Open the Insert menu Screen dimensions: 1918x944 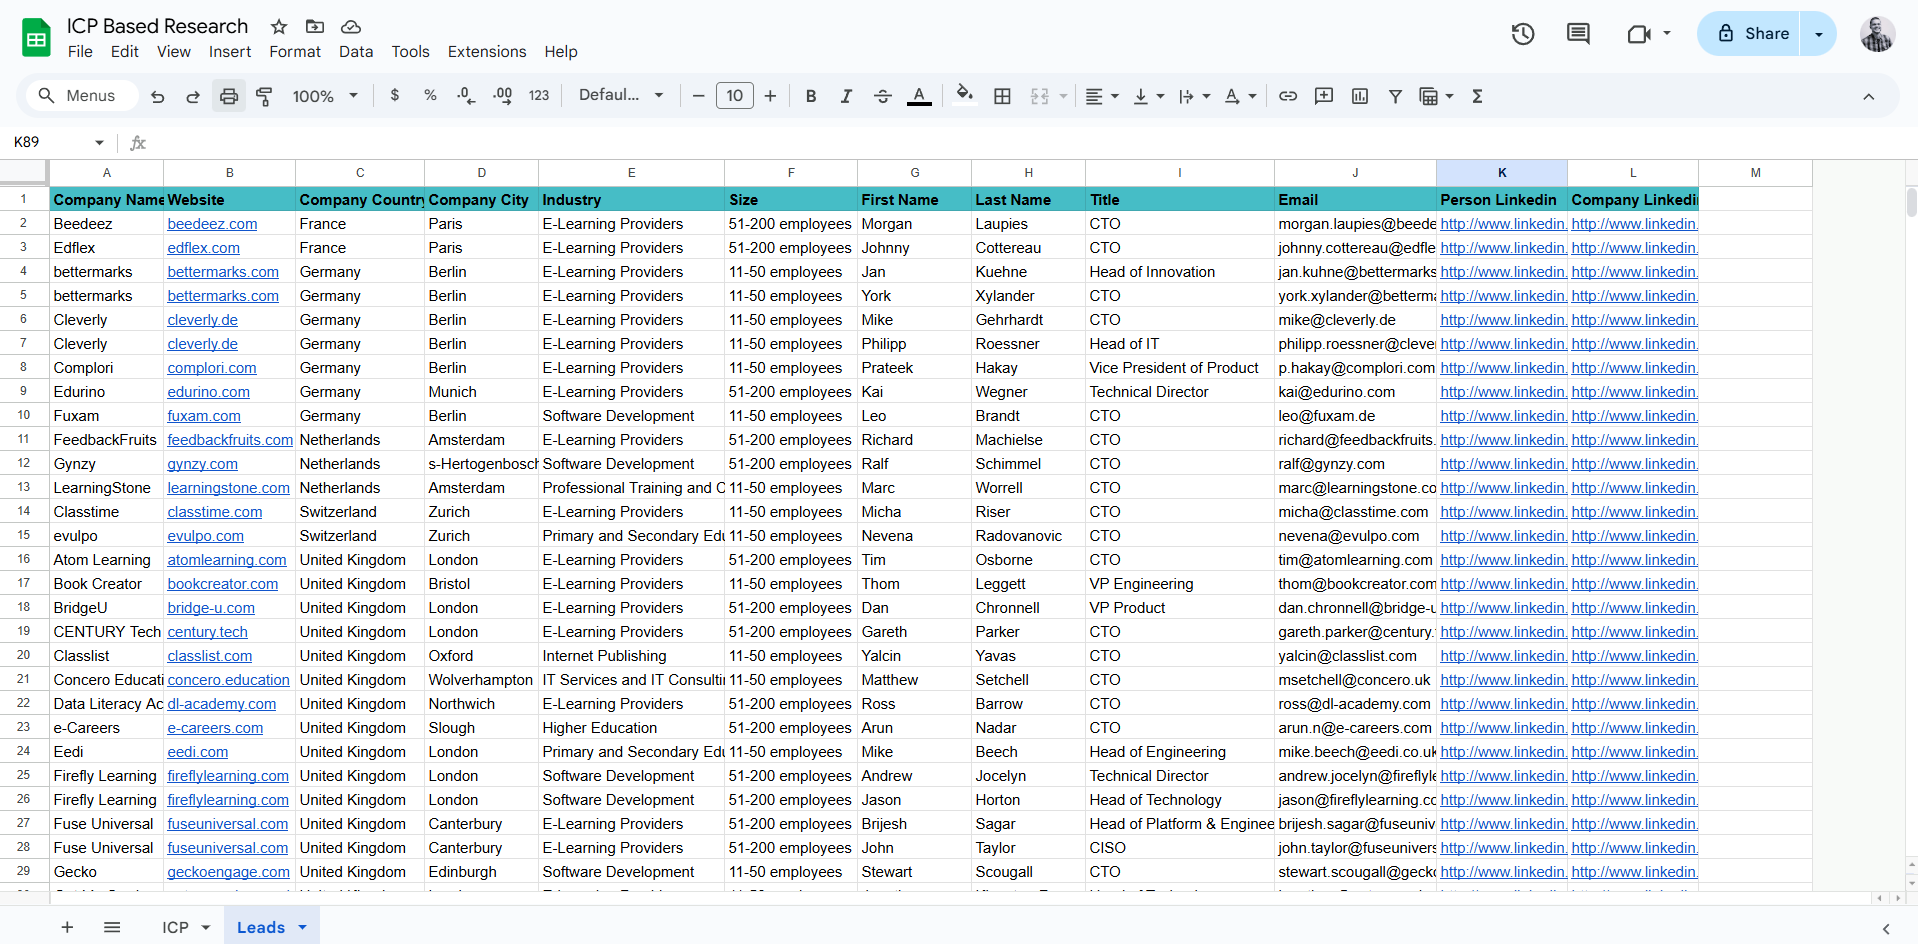tap(230, 51)
